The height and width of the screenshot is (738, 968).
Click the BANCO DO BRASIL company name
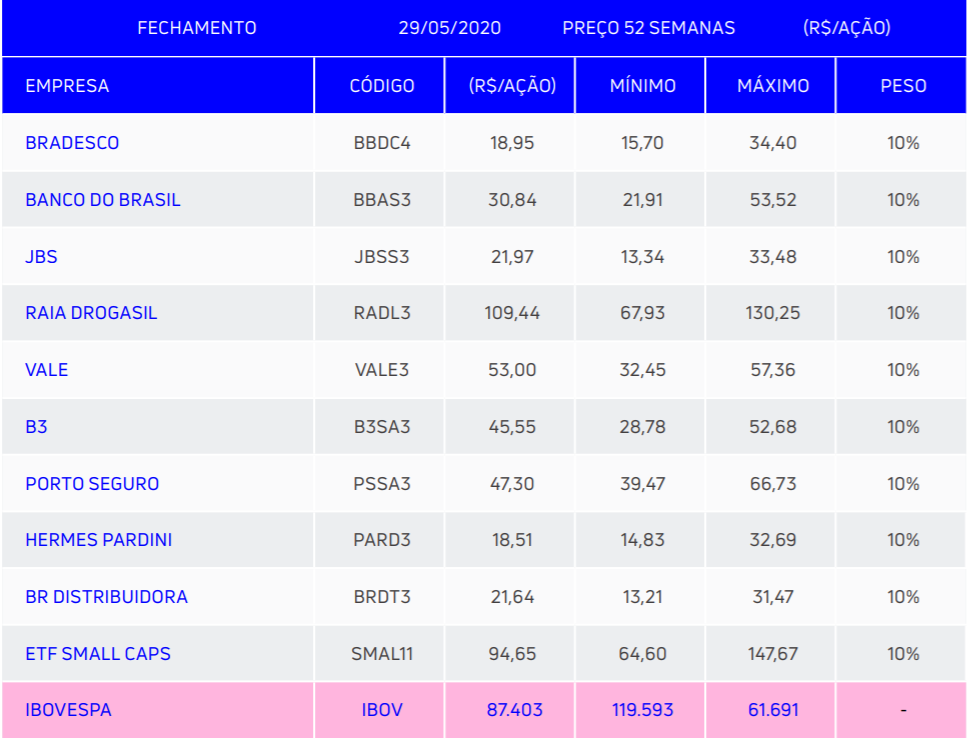point(103,199)
